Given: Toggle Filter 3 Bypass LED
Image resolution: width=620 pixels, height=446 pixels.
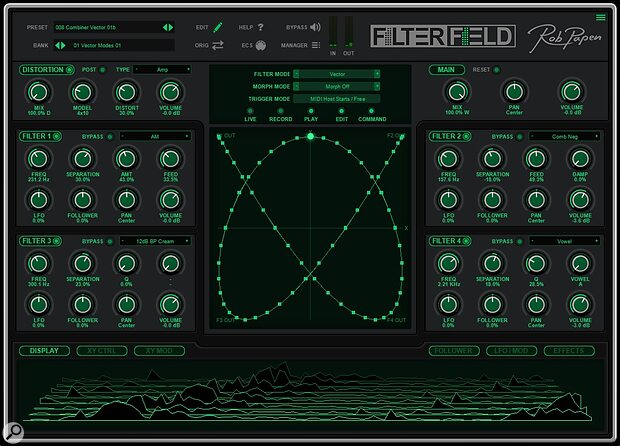Looking at the screenshot, I should tap(110, 242).
